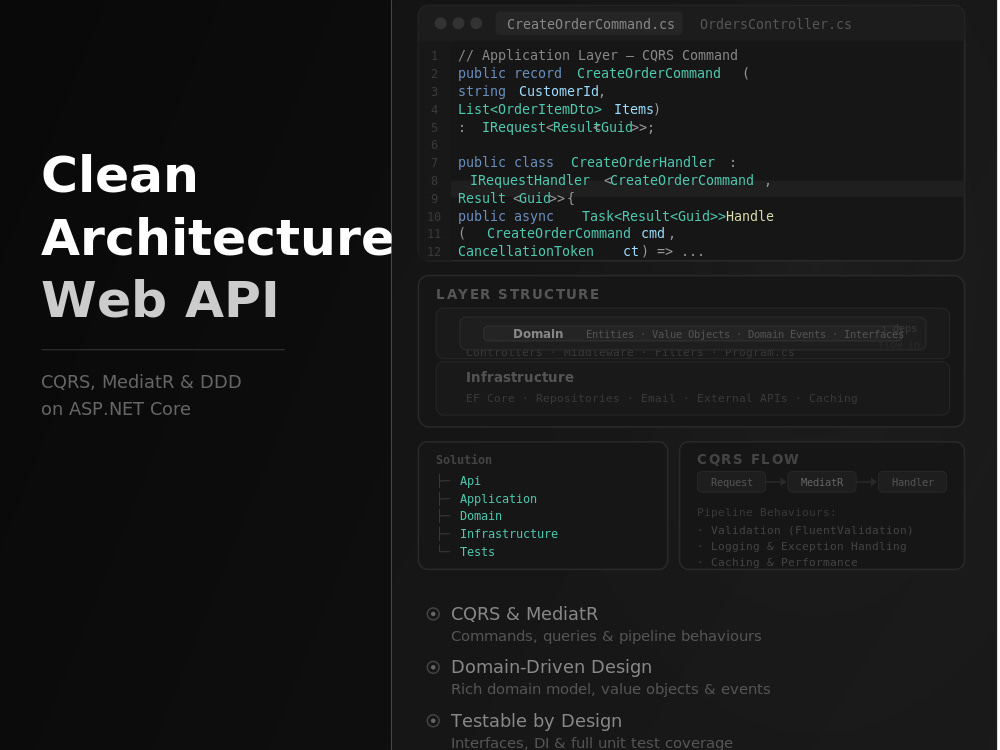Open the OrdersController.cs tab
Image resolution: width=1000 pixels, height=750 pixels.
click(775, 24)
